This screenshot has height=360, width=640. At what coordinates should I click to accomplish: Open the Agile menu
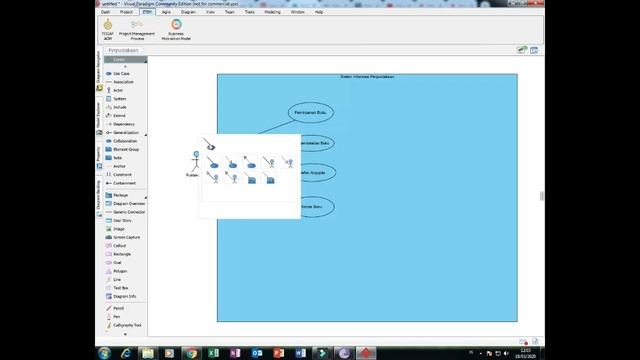166,12
